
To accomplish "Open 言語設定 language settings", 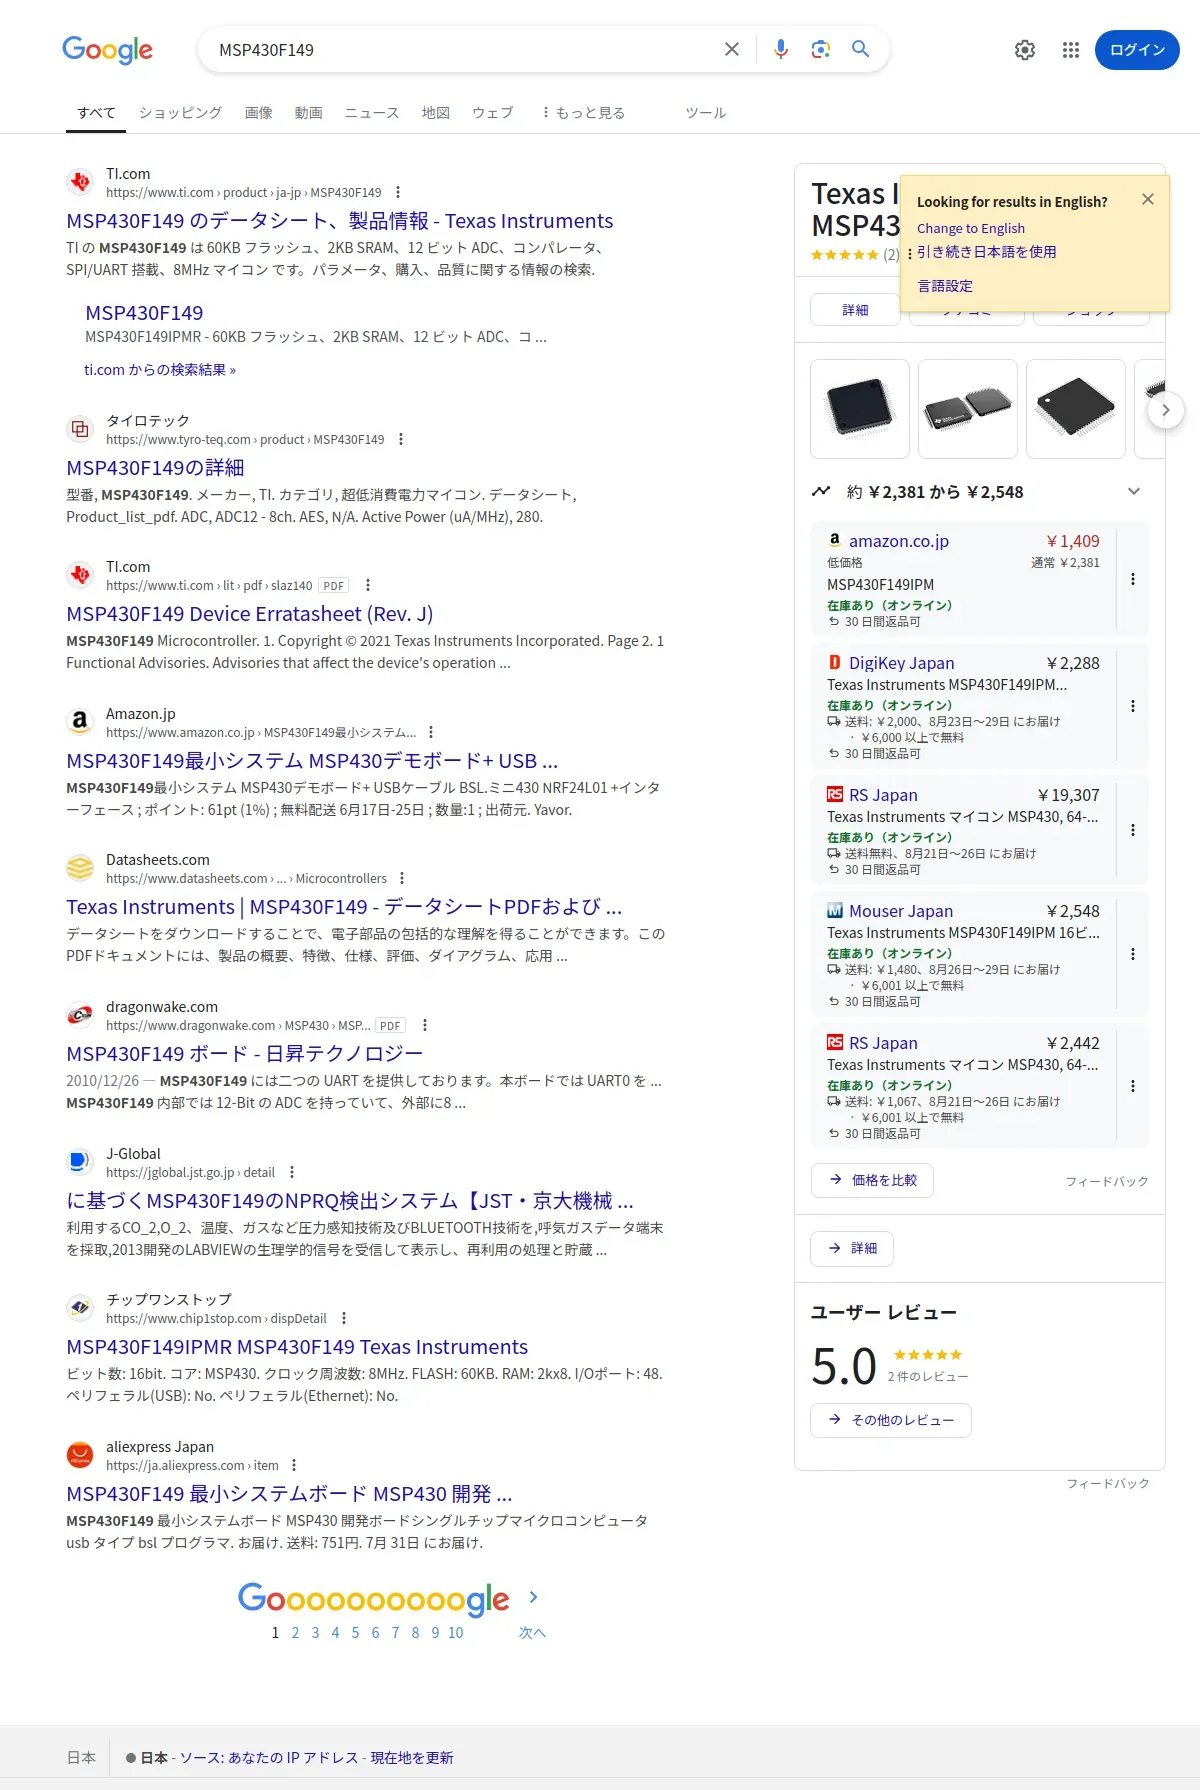I will click(x=945, y=286).
